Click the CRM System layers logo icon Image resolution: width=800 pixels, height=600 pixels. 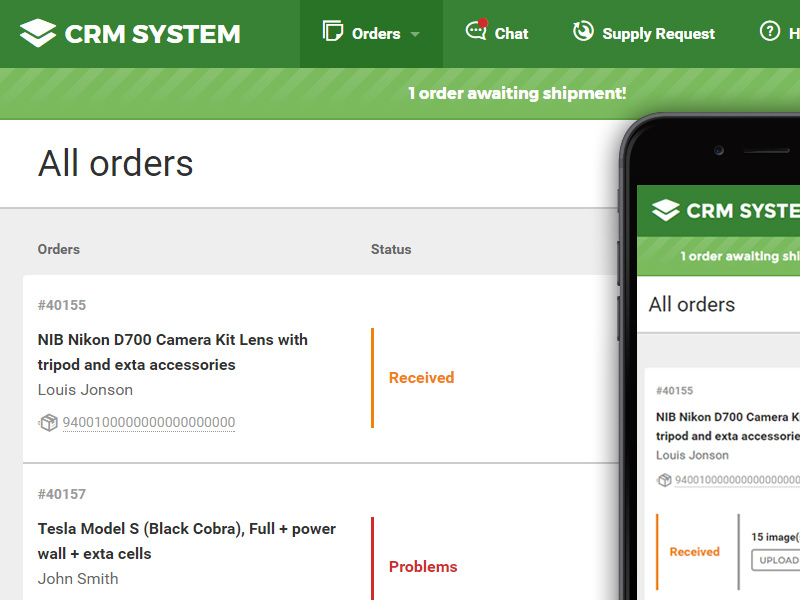click(x=38, y=33)
